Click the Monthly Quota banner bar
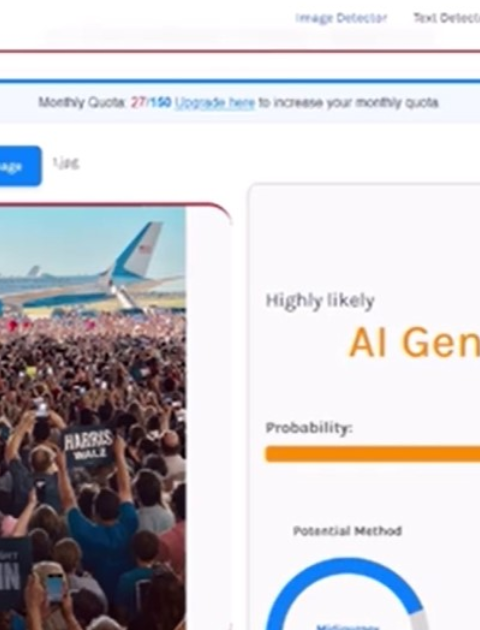 [x=240, y=103]
